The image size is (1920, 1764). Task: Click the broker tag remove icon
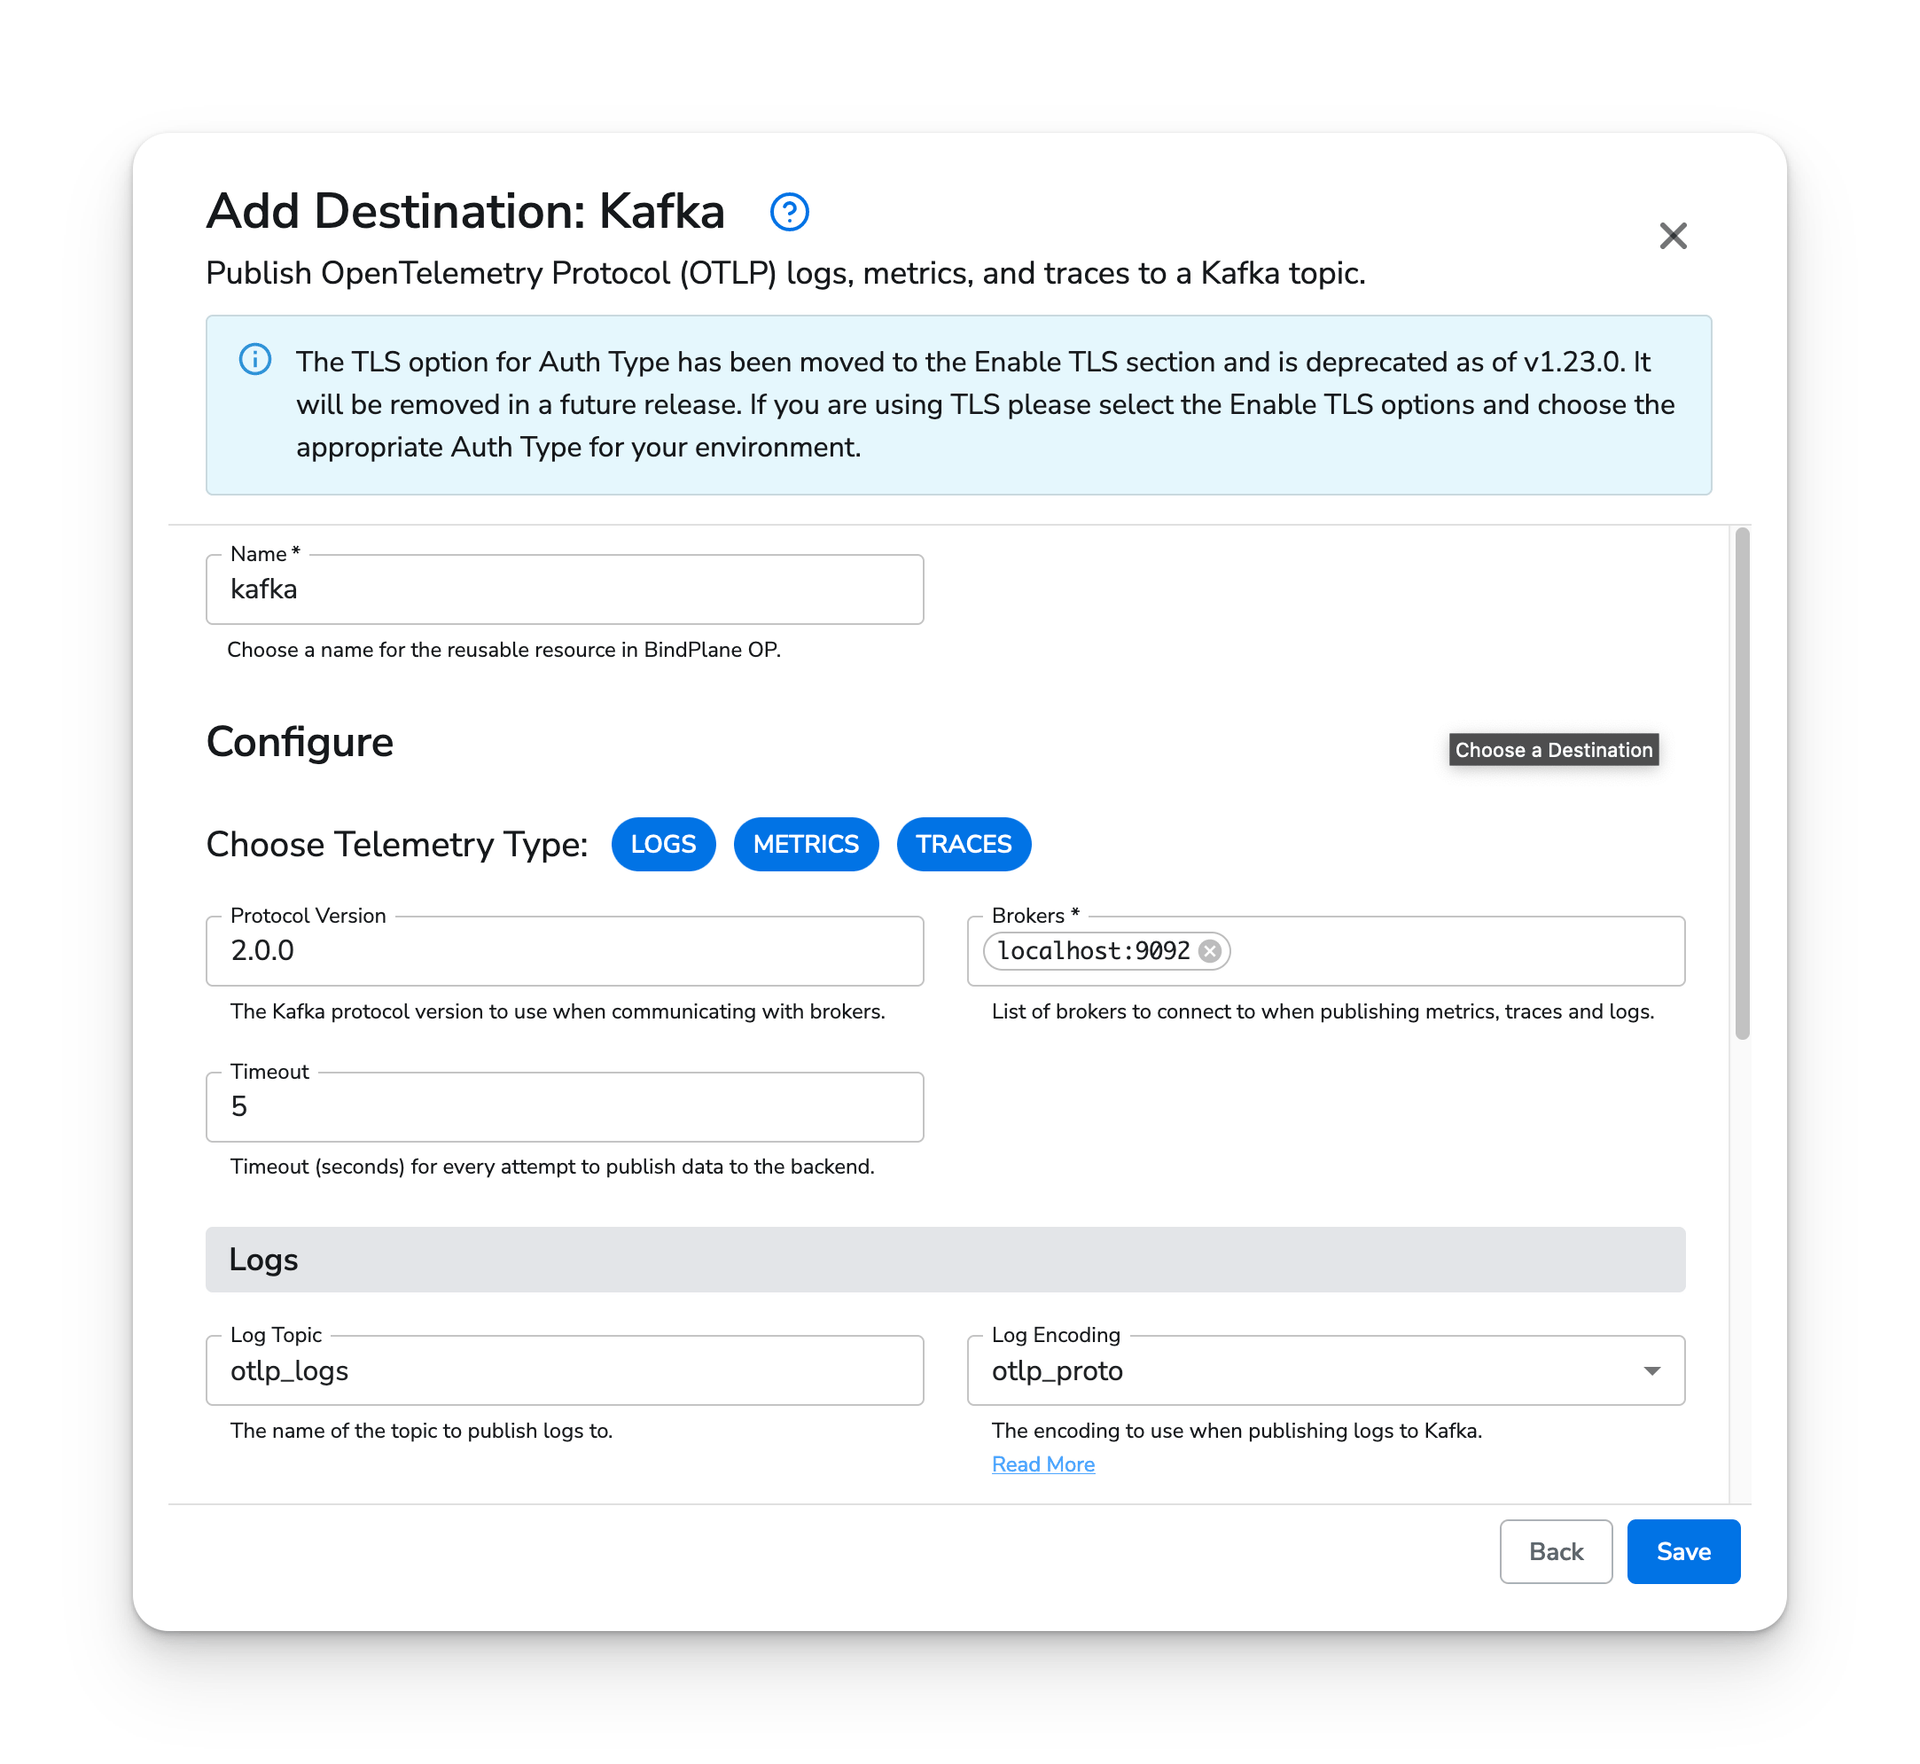click(x=1211, y=950)
